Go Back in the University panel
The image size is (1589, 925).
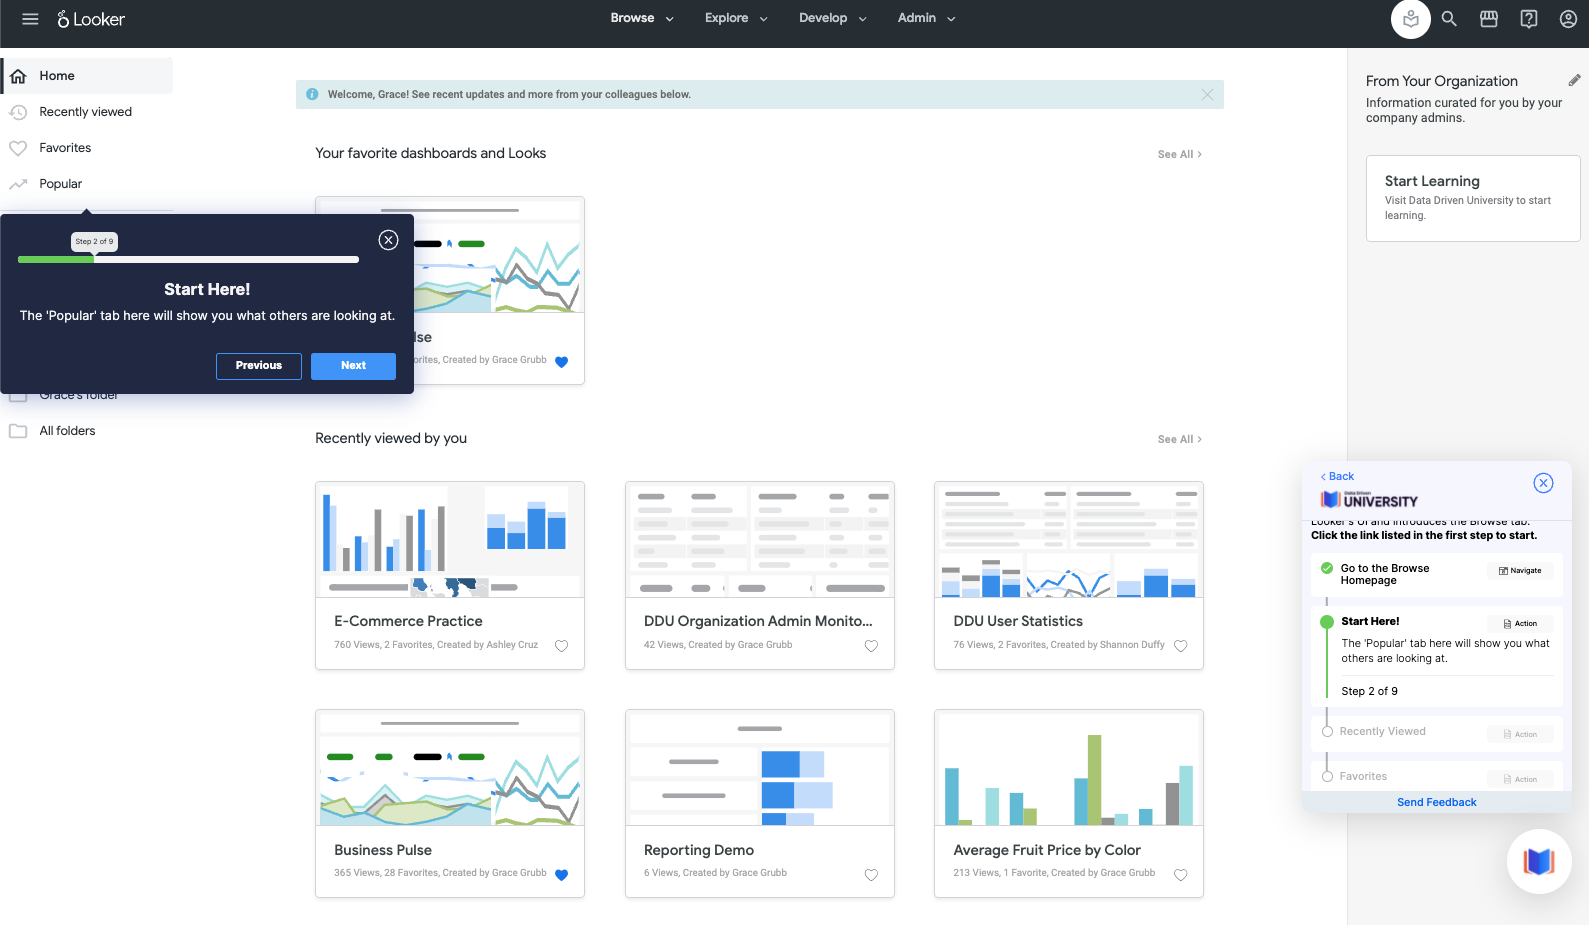1337,476
